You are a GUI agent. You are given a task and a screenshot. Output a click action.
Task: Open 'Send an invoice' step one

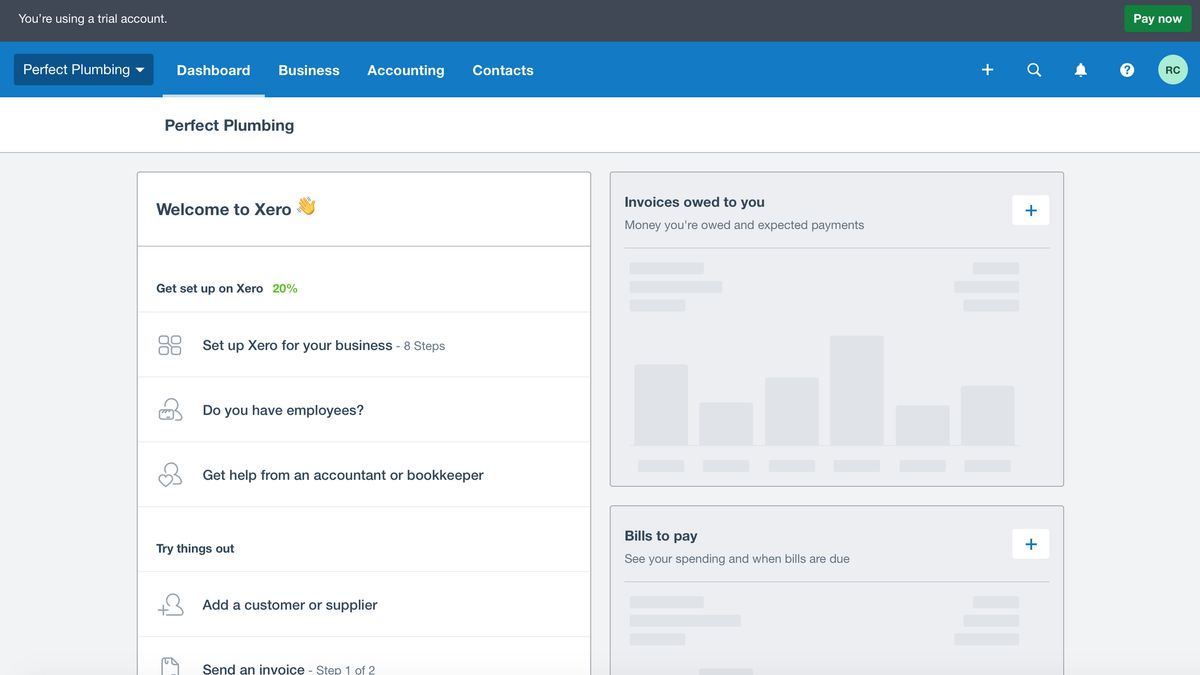pyautogui.click(x=253, y=668)
